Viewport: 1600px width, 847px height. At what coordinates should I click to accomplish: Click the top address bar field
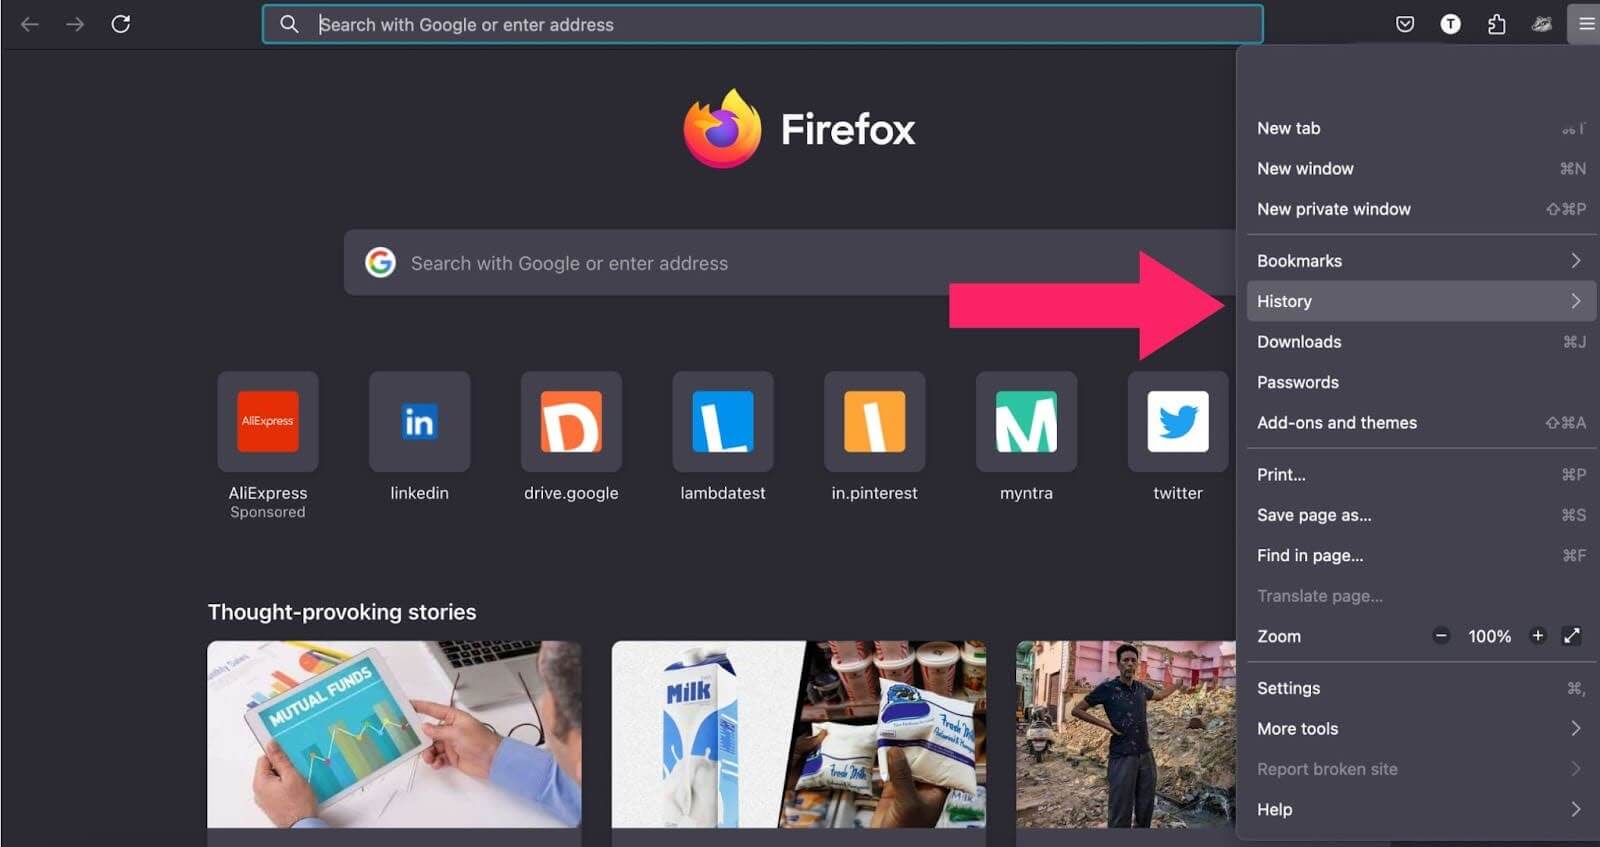coord(762,24)
